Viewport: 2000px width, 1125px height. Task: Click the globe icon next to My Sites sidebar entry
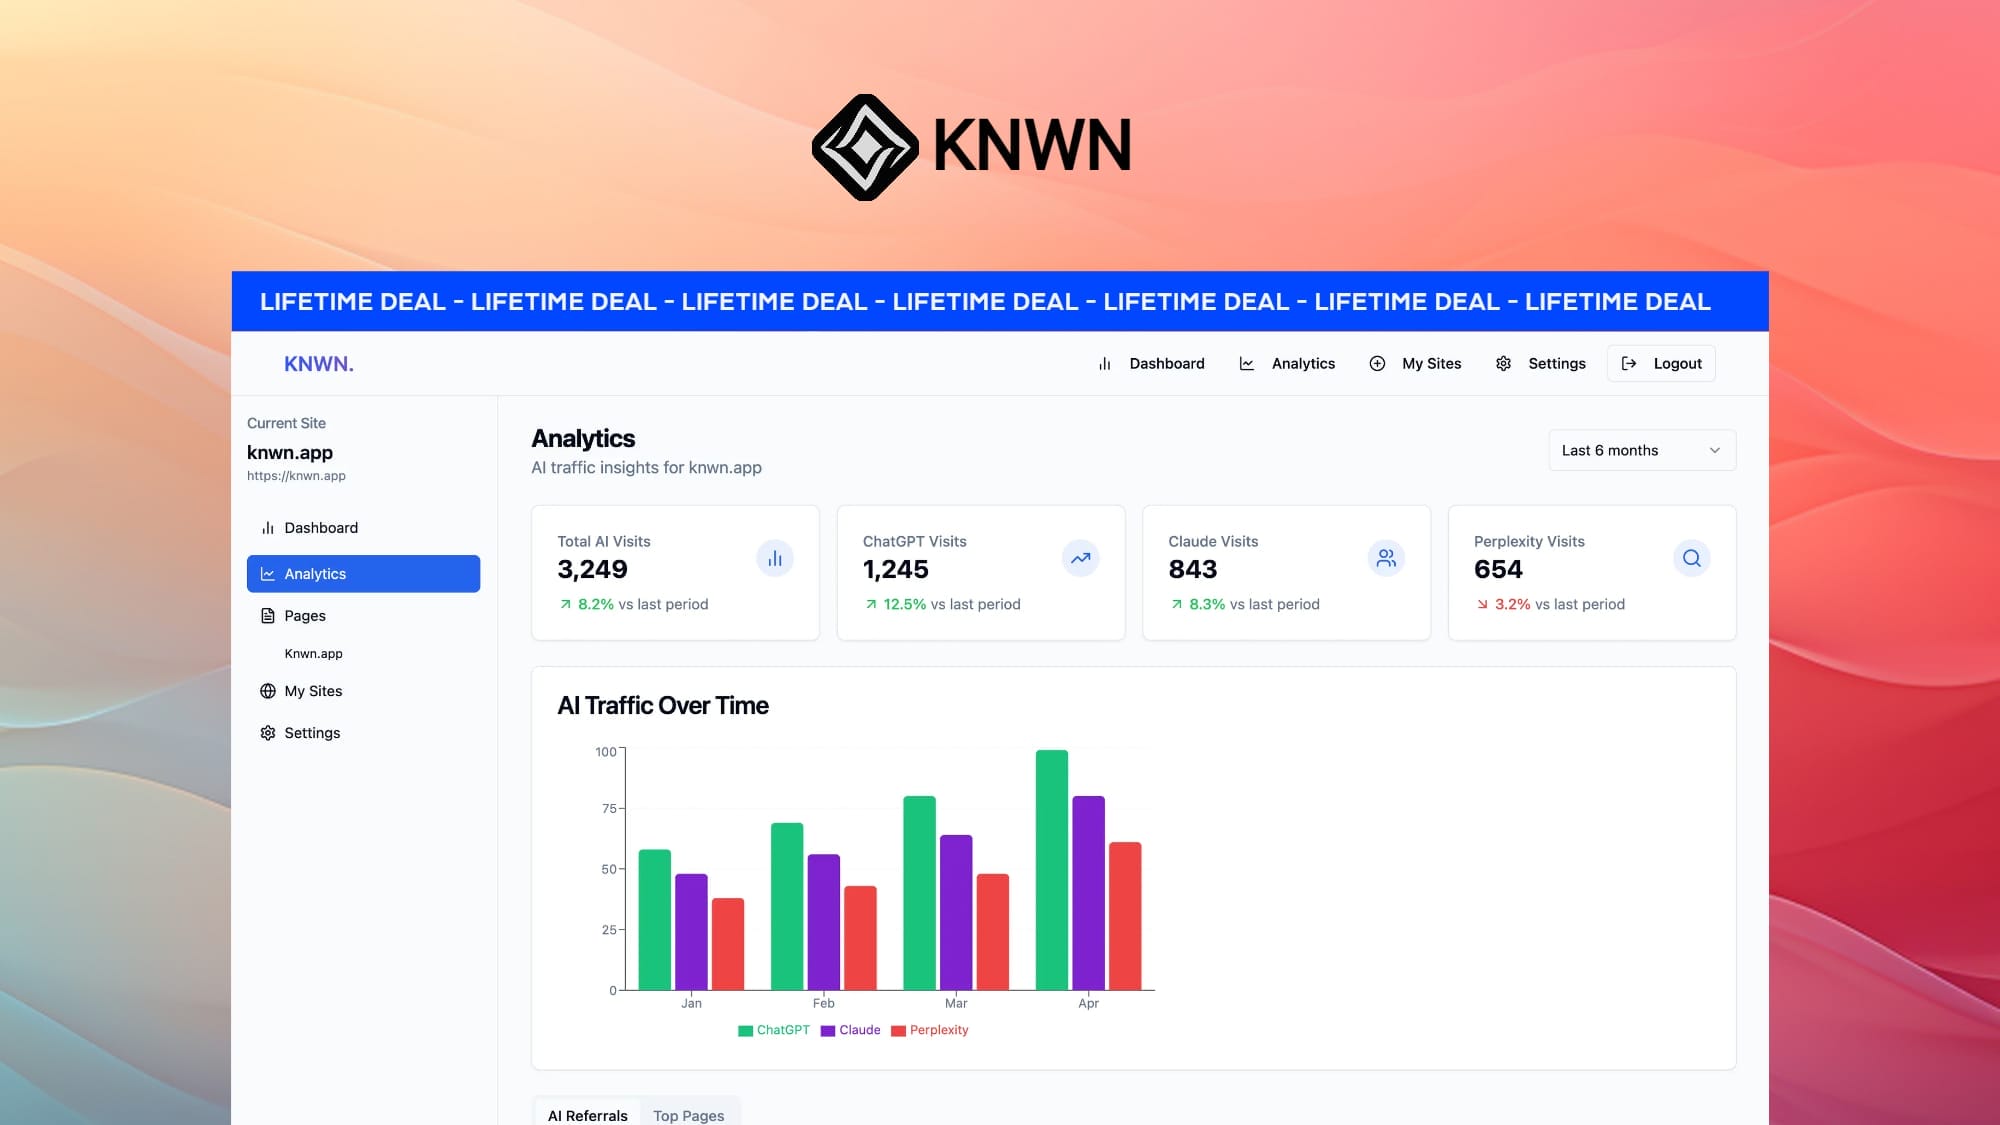click(267, 691)
